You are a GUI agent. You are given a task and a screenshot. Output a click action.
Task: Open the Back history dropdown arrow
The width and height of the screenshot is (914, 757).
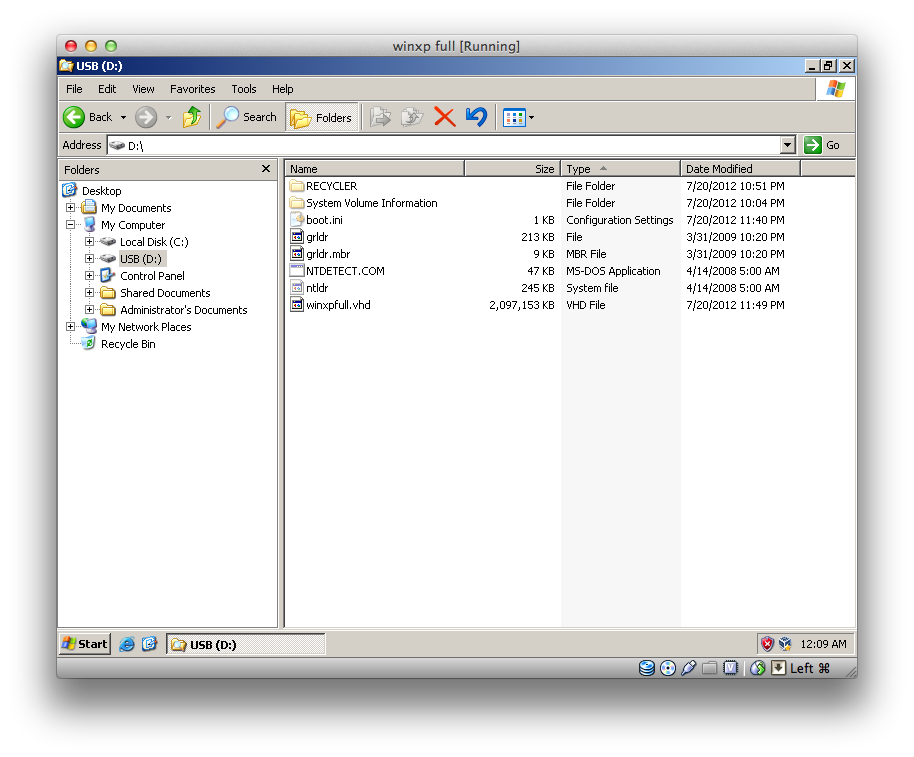[x=123, y=118]
